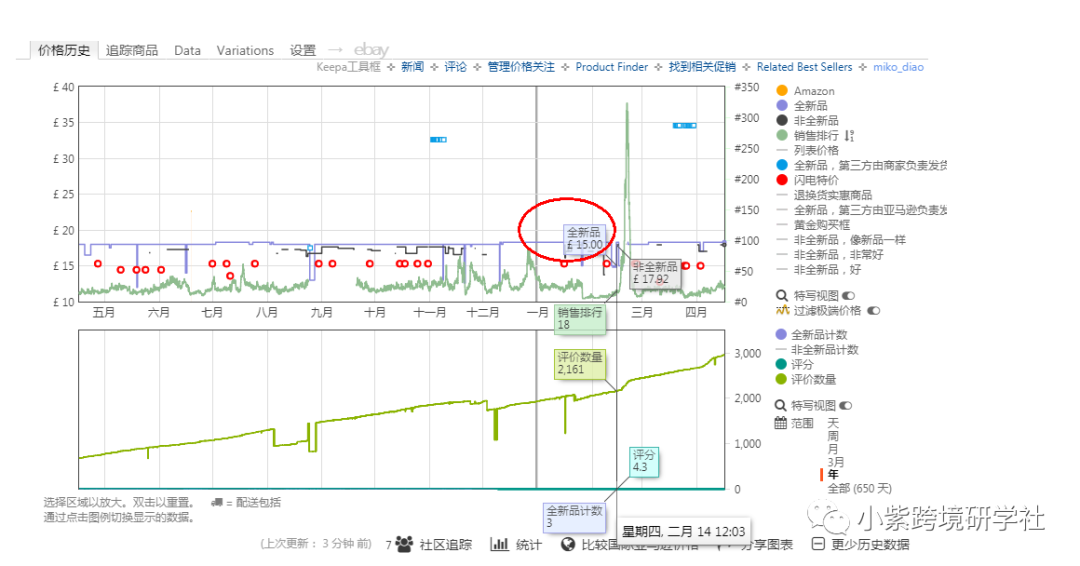This screenshot has height=566, width=1080.
Task: Open the Data tab
Action: (x=187, y=50)
